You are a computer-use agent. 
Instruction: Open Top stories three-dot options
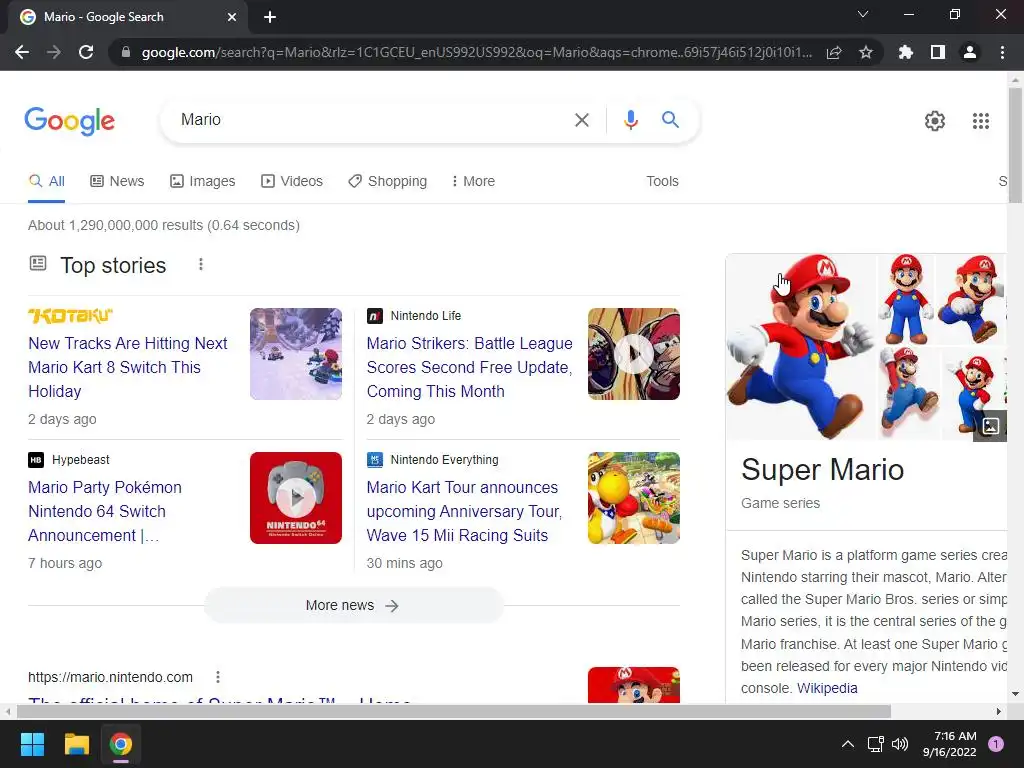pos(200,264)
